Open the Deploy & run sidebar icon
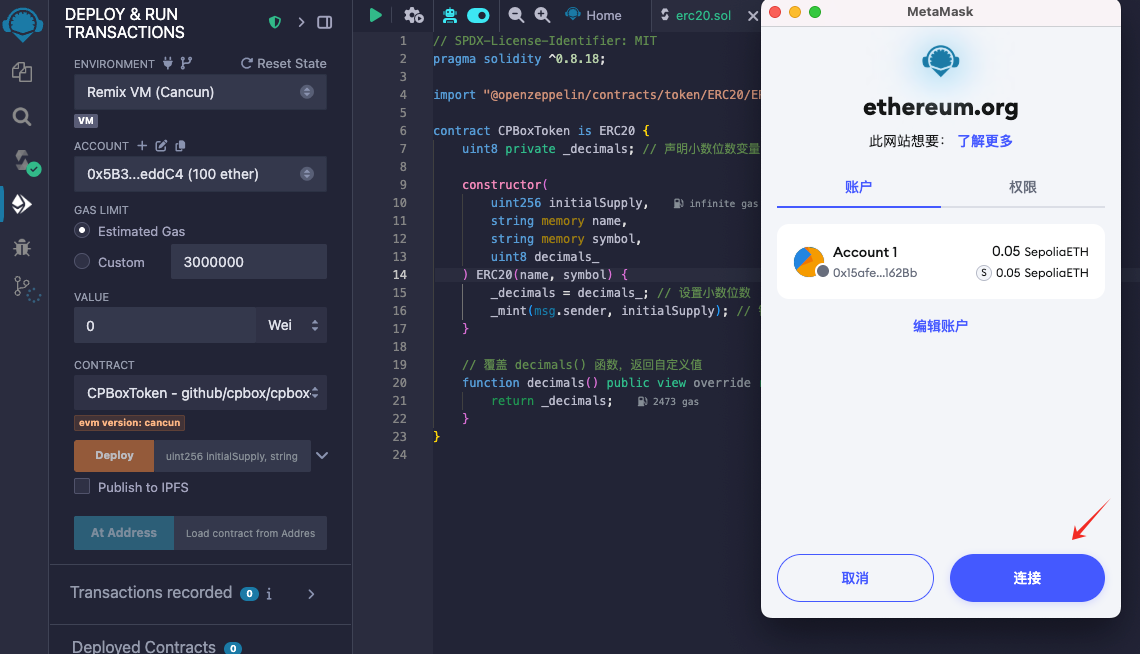The width and height of the screenshot is (1140, 654). click(x=22, y=204)
